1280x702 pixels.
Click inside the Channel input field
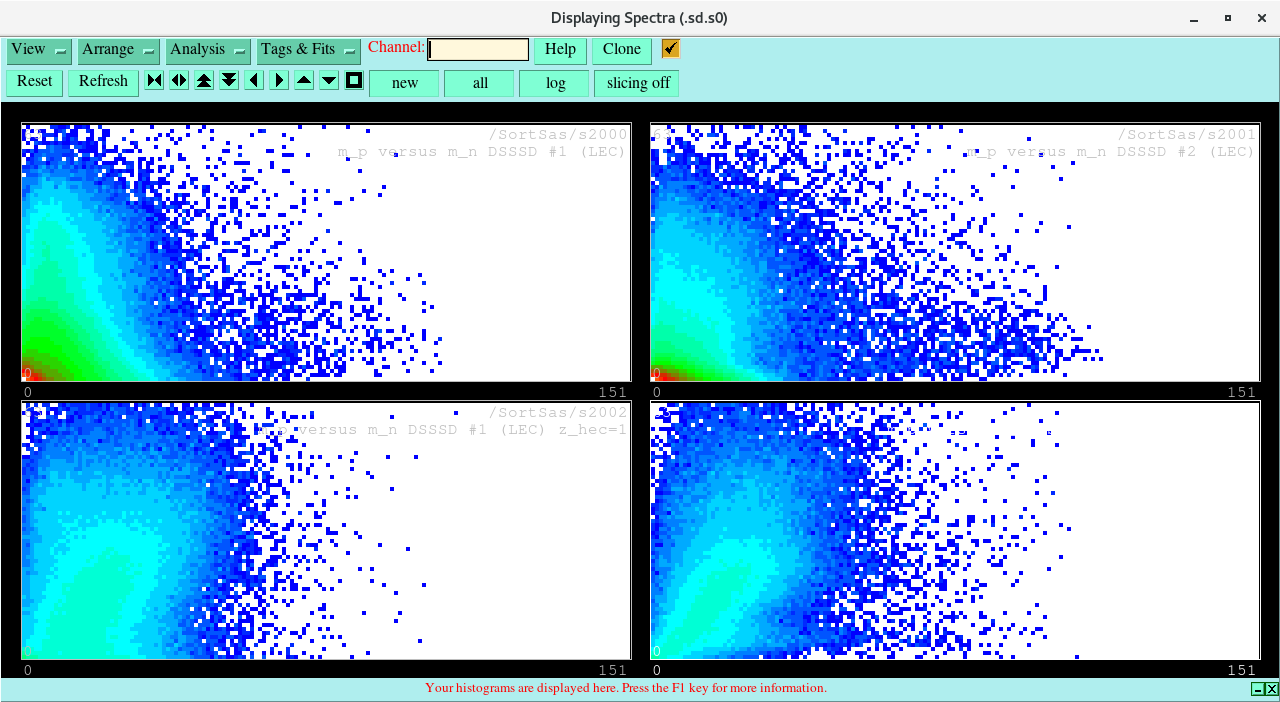pos(478,50)
